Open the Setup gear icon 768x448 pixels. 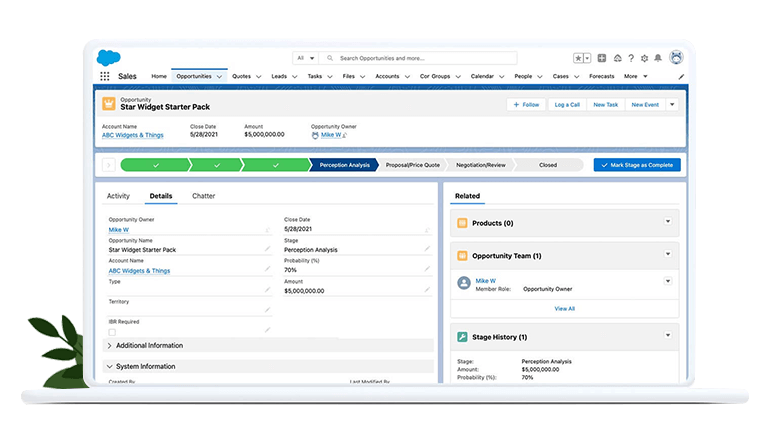coord(645,58)
